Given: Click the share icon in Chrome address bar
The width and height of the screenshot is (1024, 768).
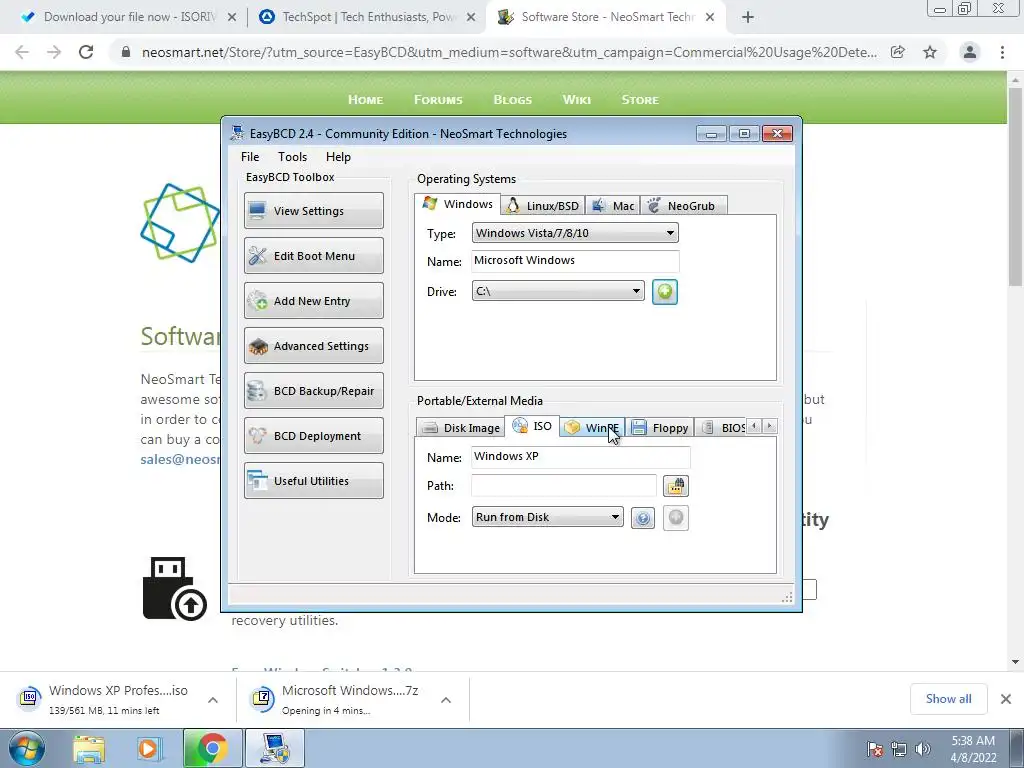Looking at the screenshot, I should coord(898,52).
